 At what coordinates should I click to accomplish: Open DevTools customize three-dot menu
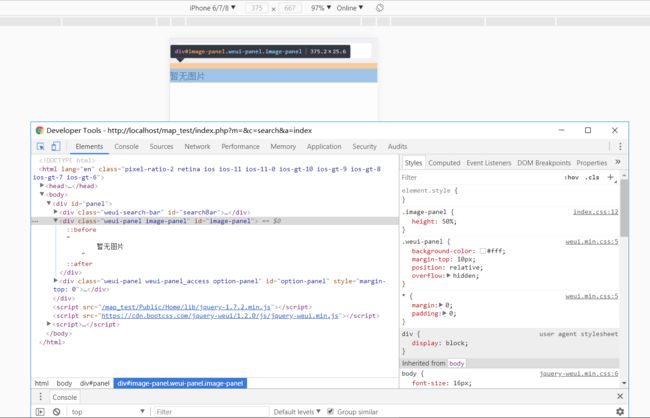[x=620, y=146]
